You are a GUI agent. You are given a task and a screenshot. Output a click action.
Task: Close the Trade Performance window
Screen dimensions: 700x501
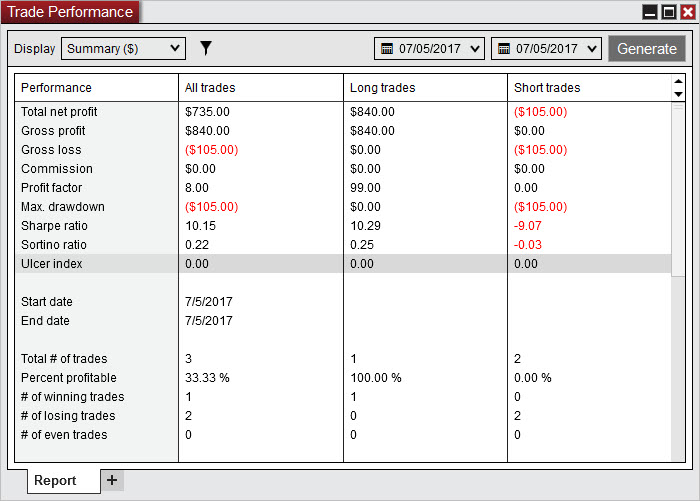(688, 12)
